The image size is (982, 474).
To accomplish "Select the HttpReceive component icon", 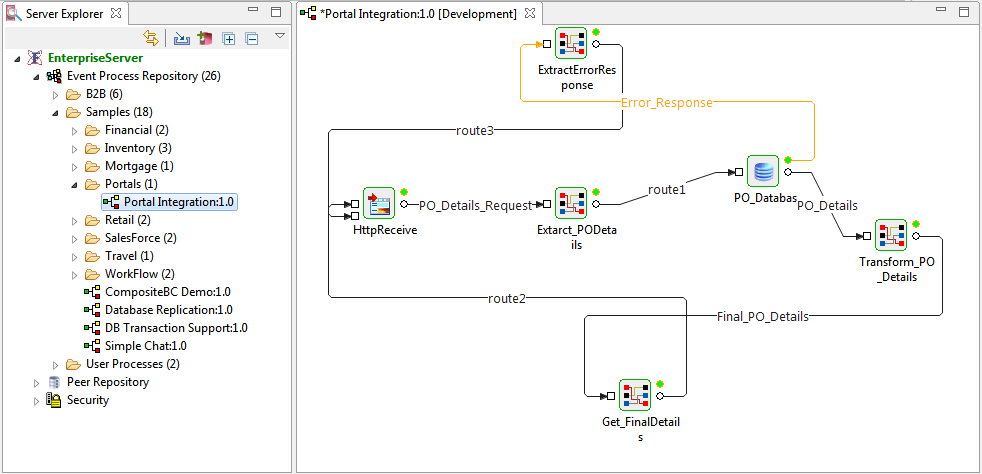I will pyautogui.click(x=379, y=203).
